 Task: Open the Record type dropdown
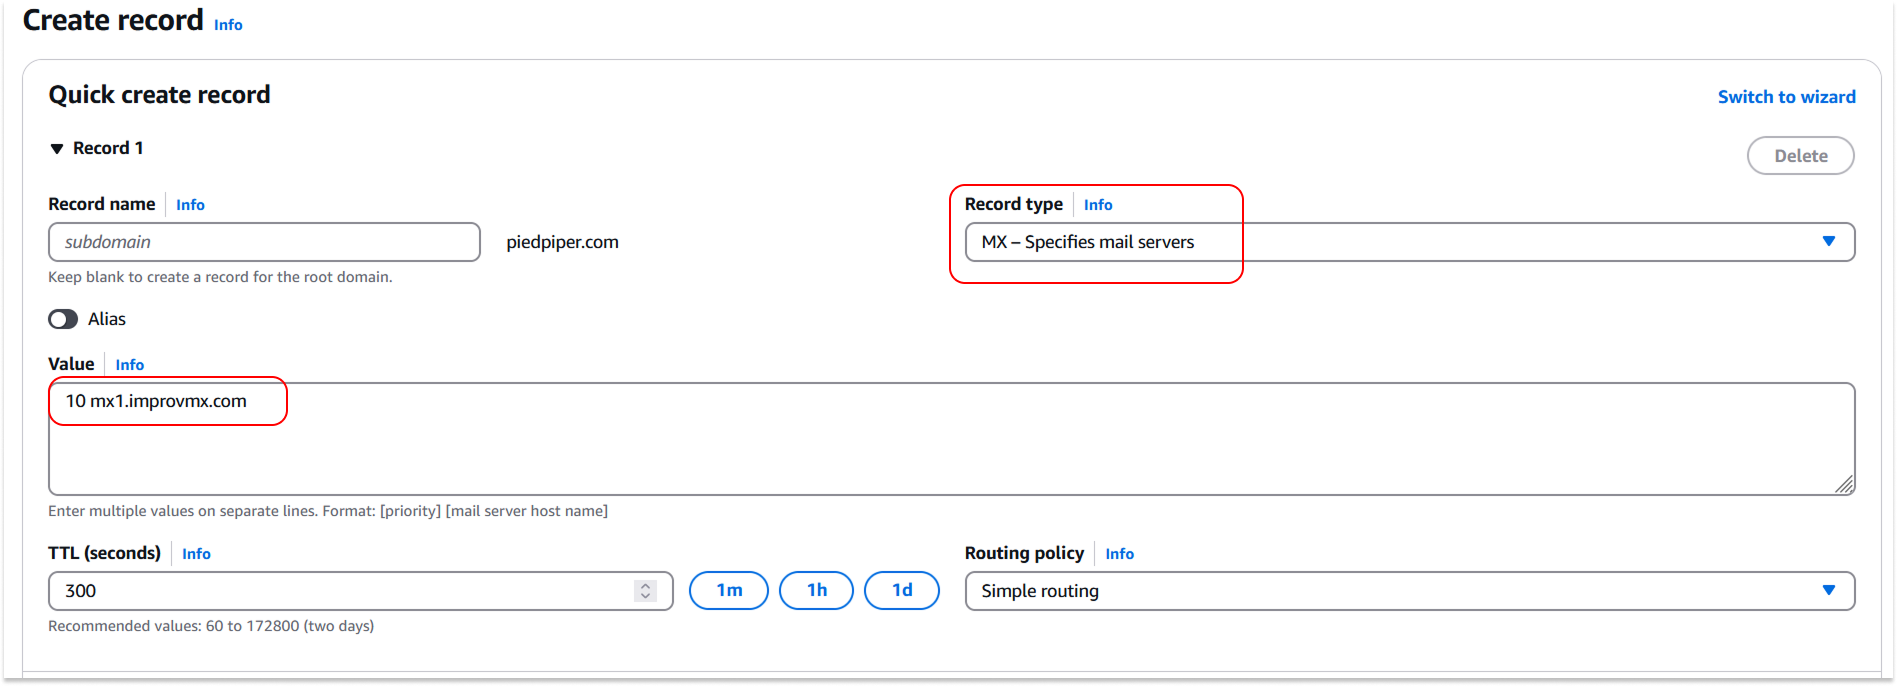coord(1408,242)
